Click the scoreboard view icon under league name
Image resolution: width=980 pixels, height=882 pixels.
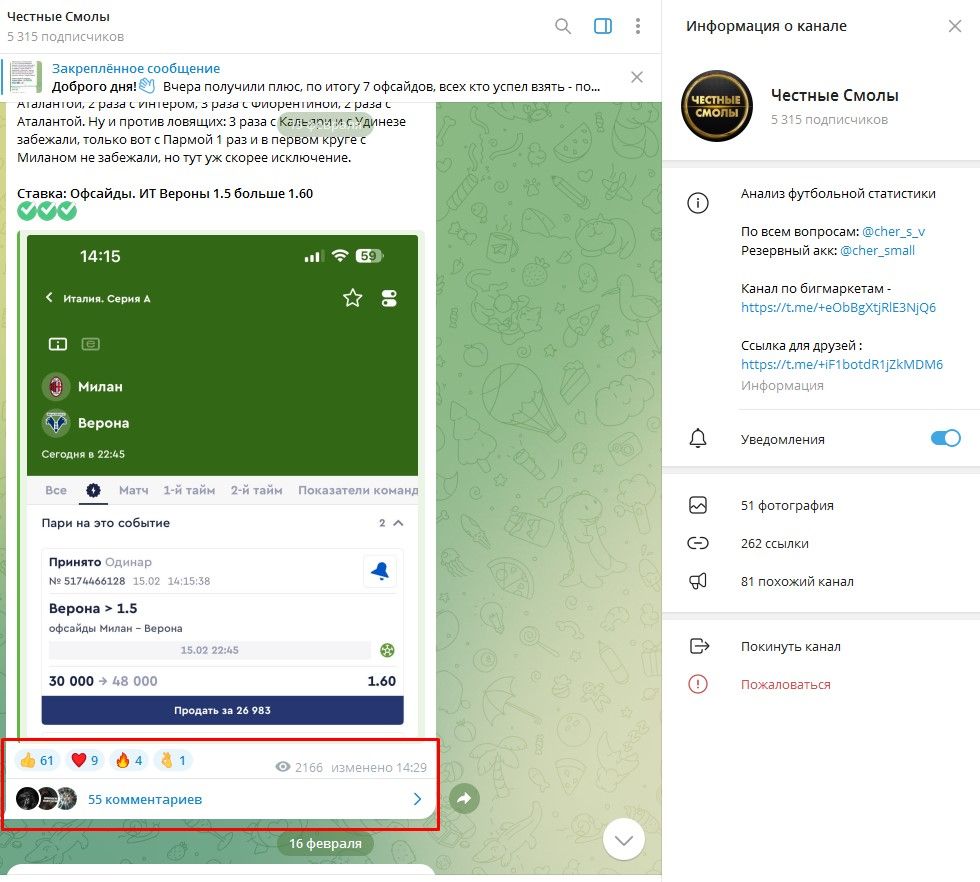click(58, 344)
